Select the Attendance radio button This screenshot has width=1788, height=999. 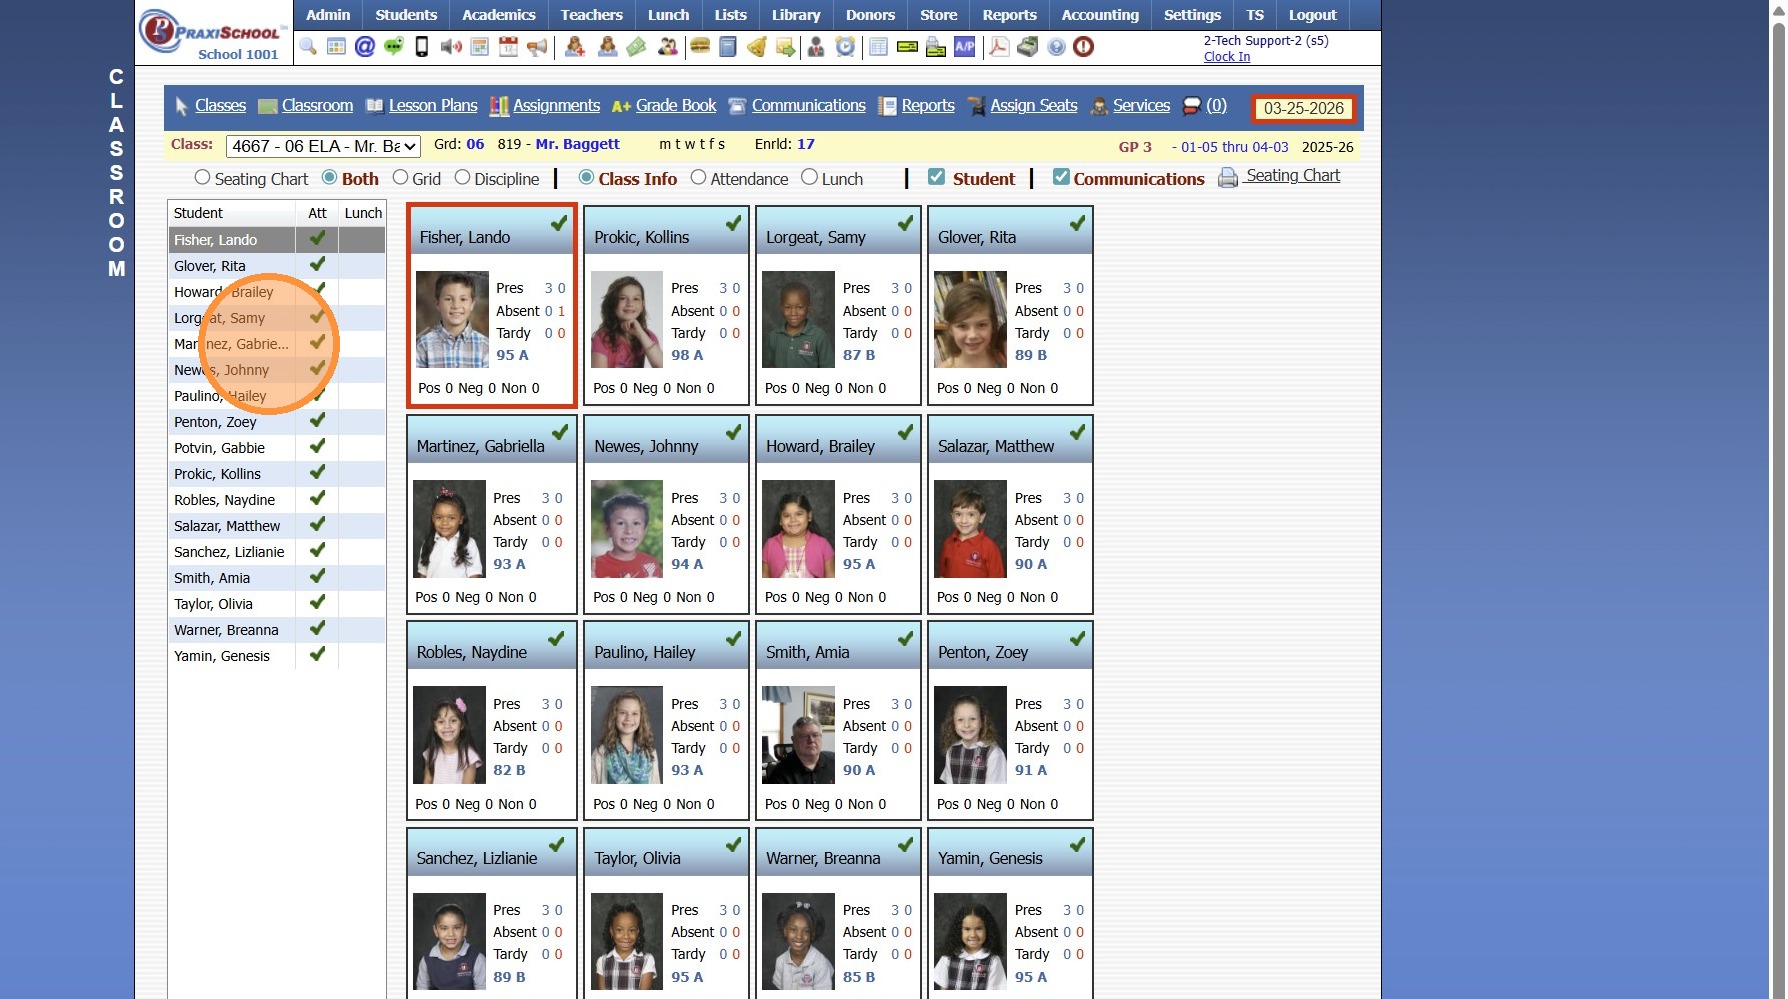point(699,178)
